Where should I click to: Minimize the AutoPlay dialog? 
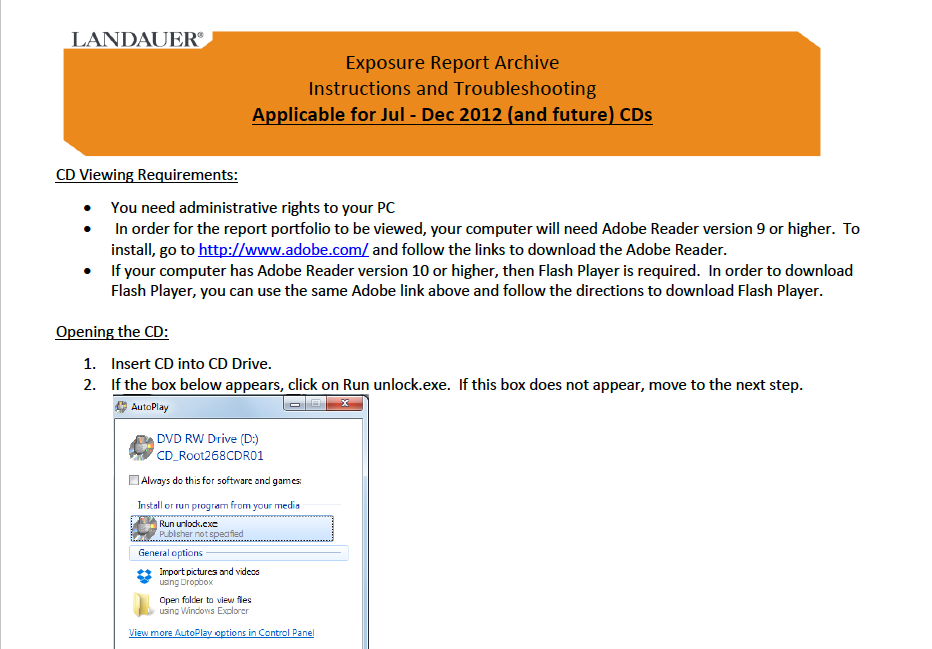pyautogui.click(x=295, y=405)
